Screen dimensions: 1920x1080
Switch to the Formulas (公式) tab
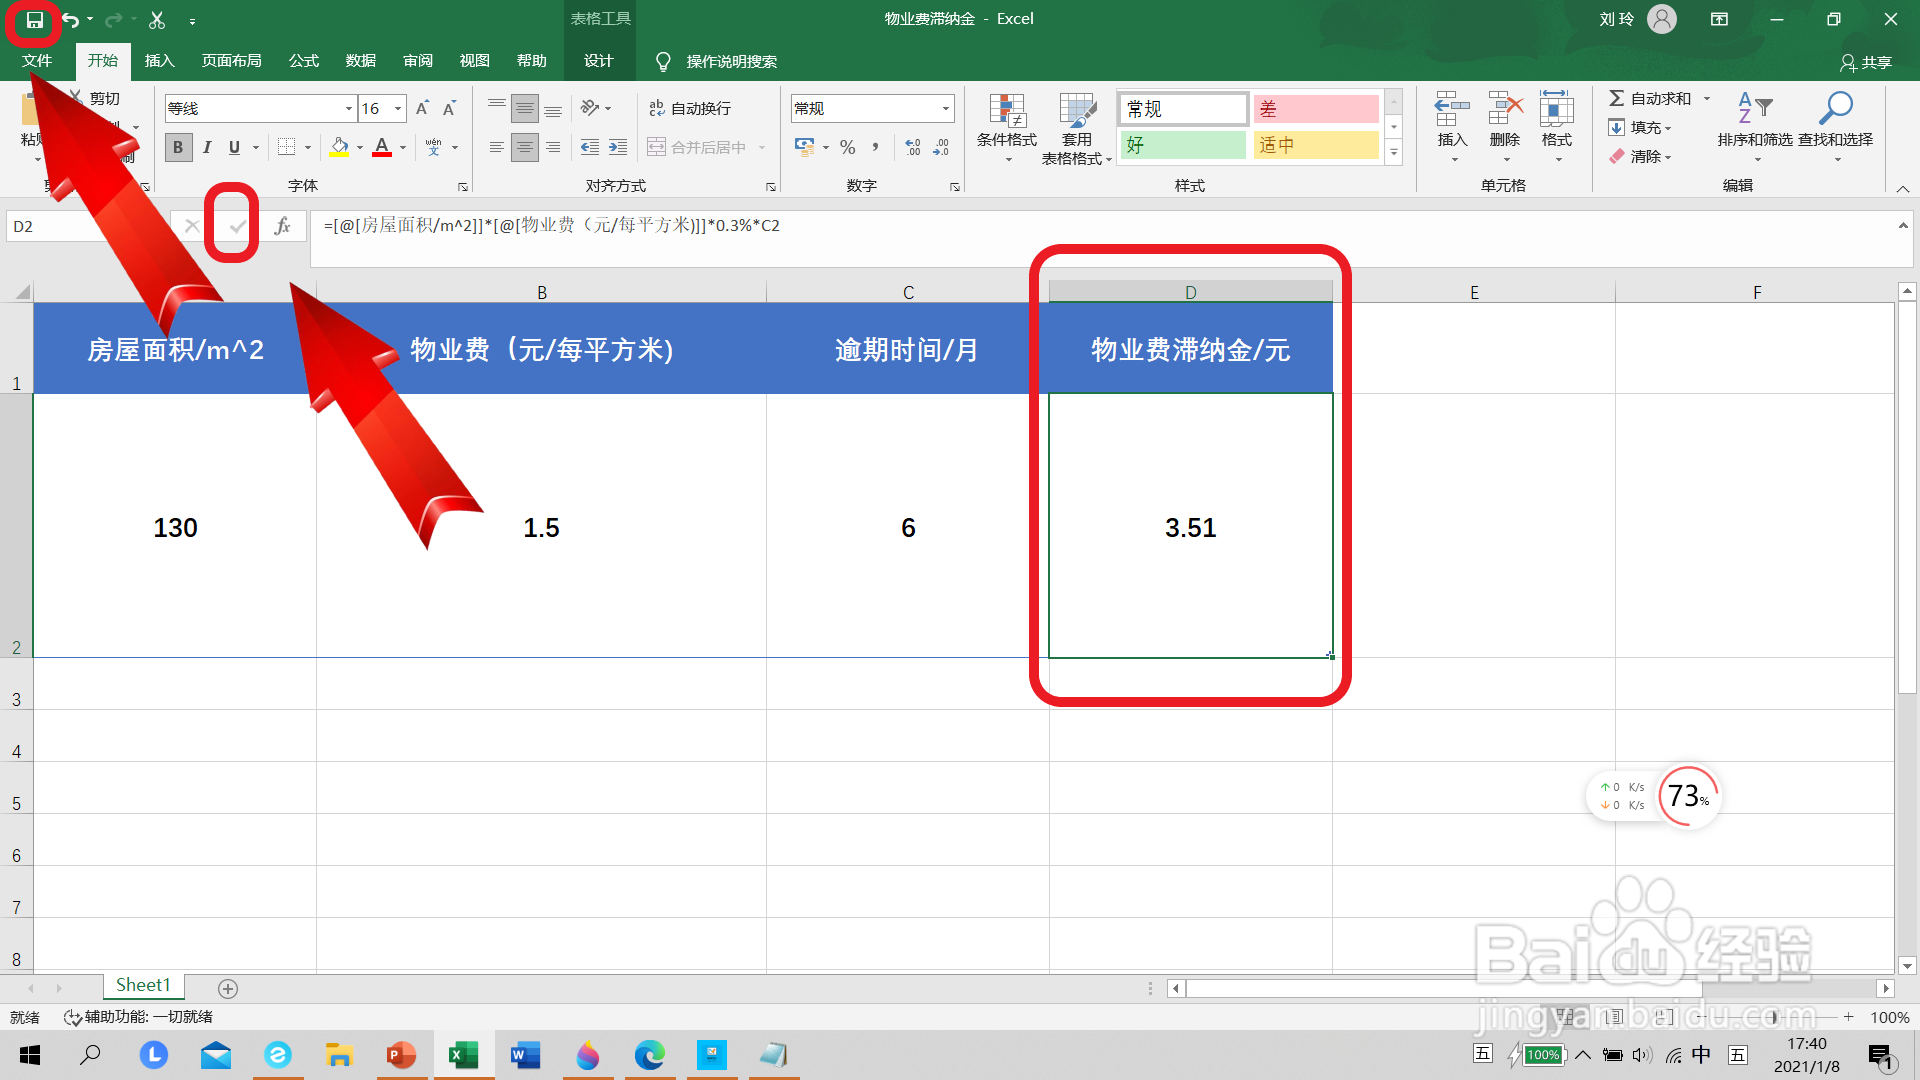coord(304,61)
